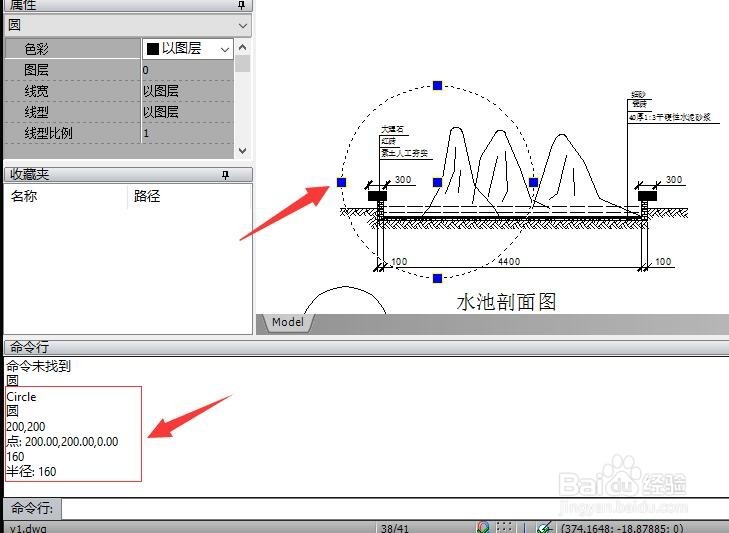Click the 命令行 panel title bar
Screen dimensions: 729x533
pyautogui.click(x=366, y=347)
